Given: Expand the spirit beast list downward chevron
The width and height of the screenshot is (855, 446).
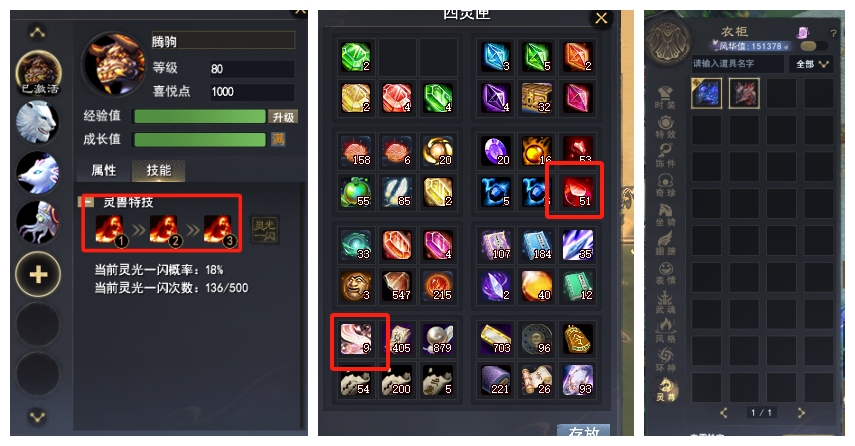Looking at the screenshot, I should [37, 417].
